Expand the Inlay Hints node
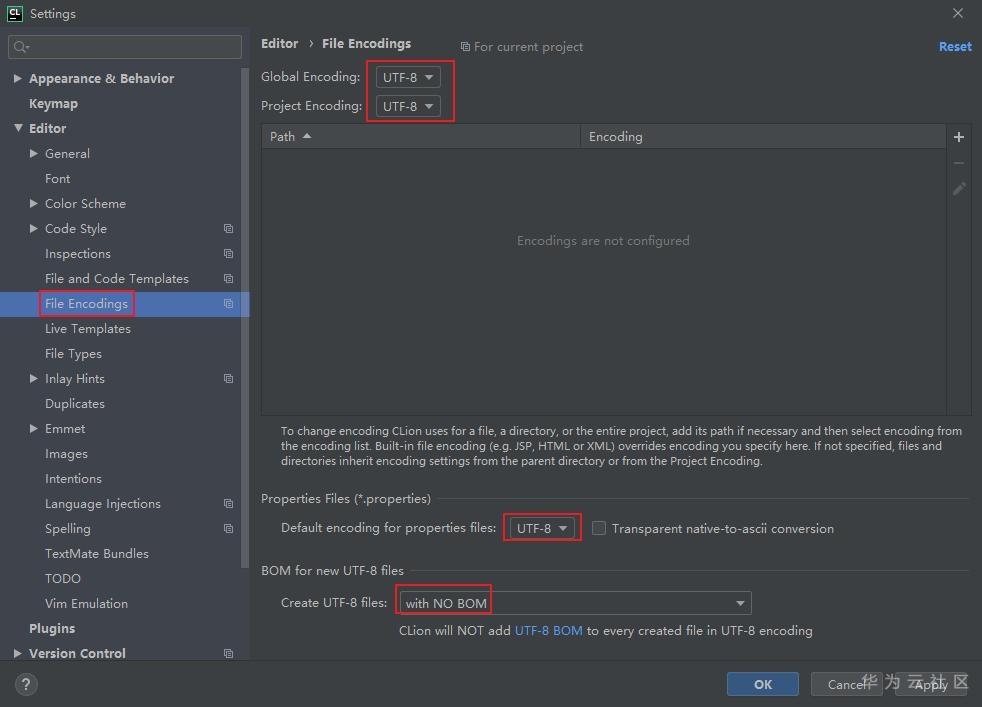982x707 pixels. [x=34, y=378]
